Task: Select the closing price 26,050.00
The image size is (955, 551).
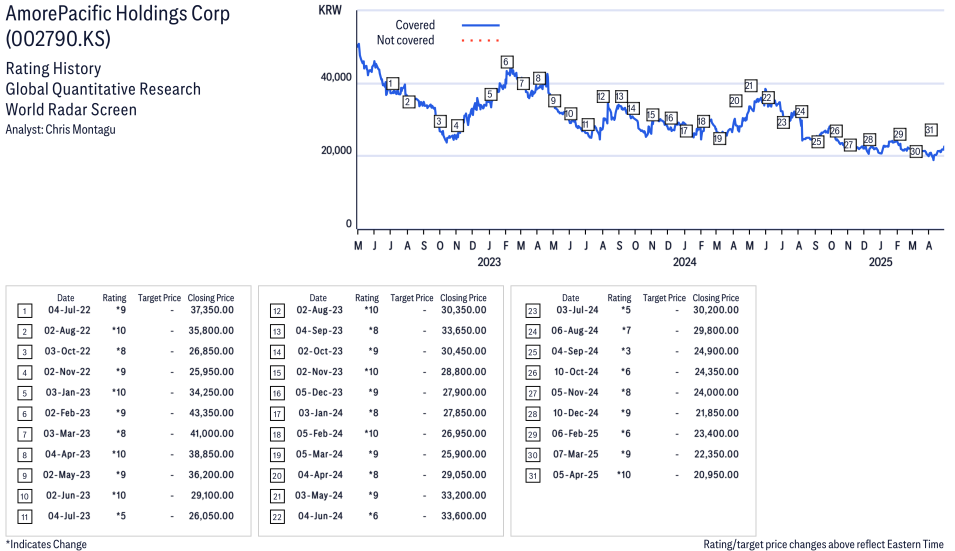Action: [211, 516]
